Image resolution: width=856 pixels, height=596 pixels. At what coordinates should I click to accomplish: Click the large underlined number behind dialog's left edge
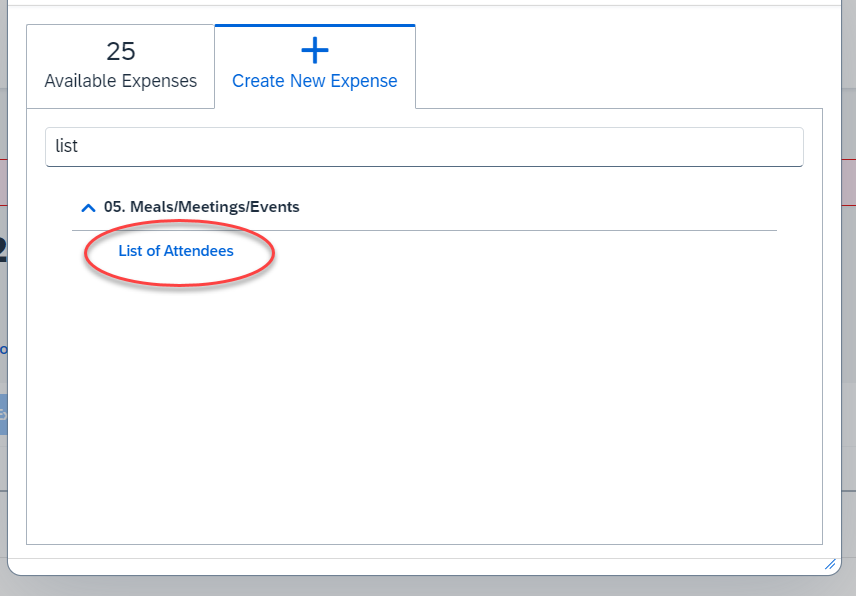pos(3,249)
